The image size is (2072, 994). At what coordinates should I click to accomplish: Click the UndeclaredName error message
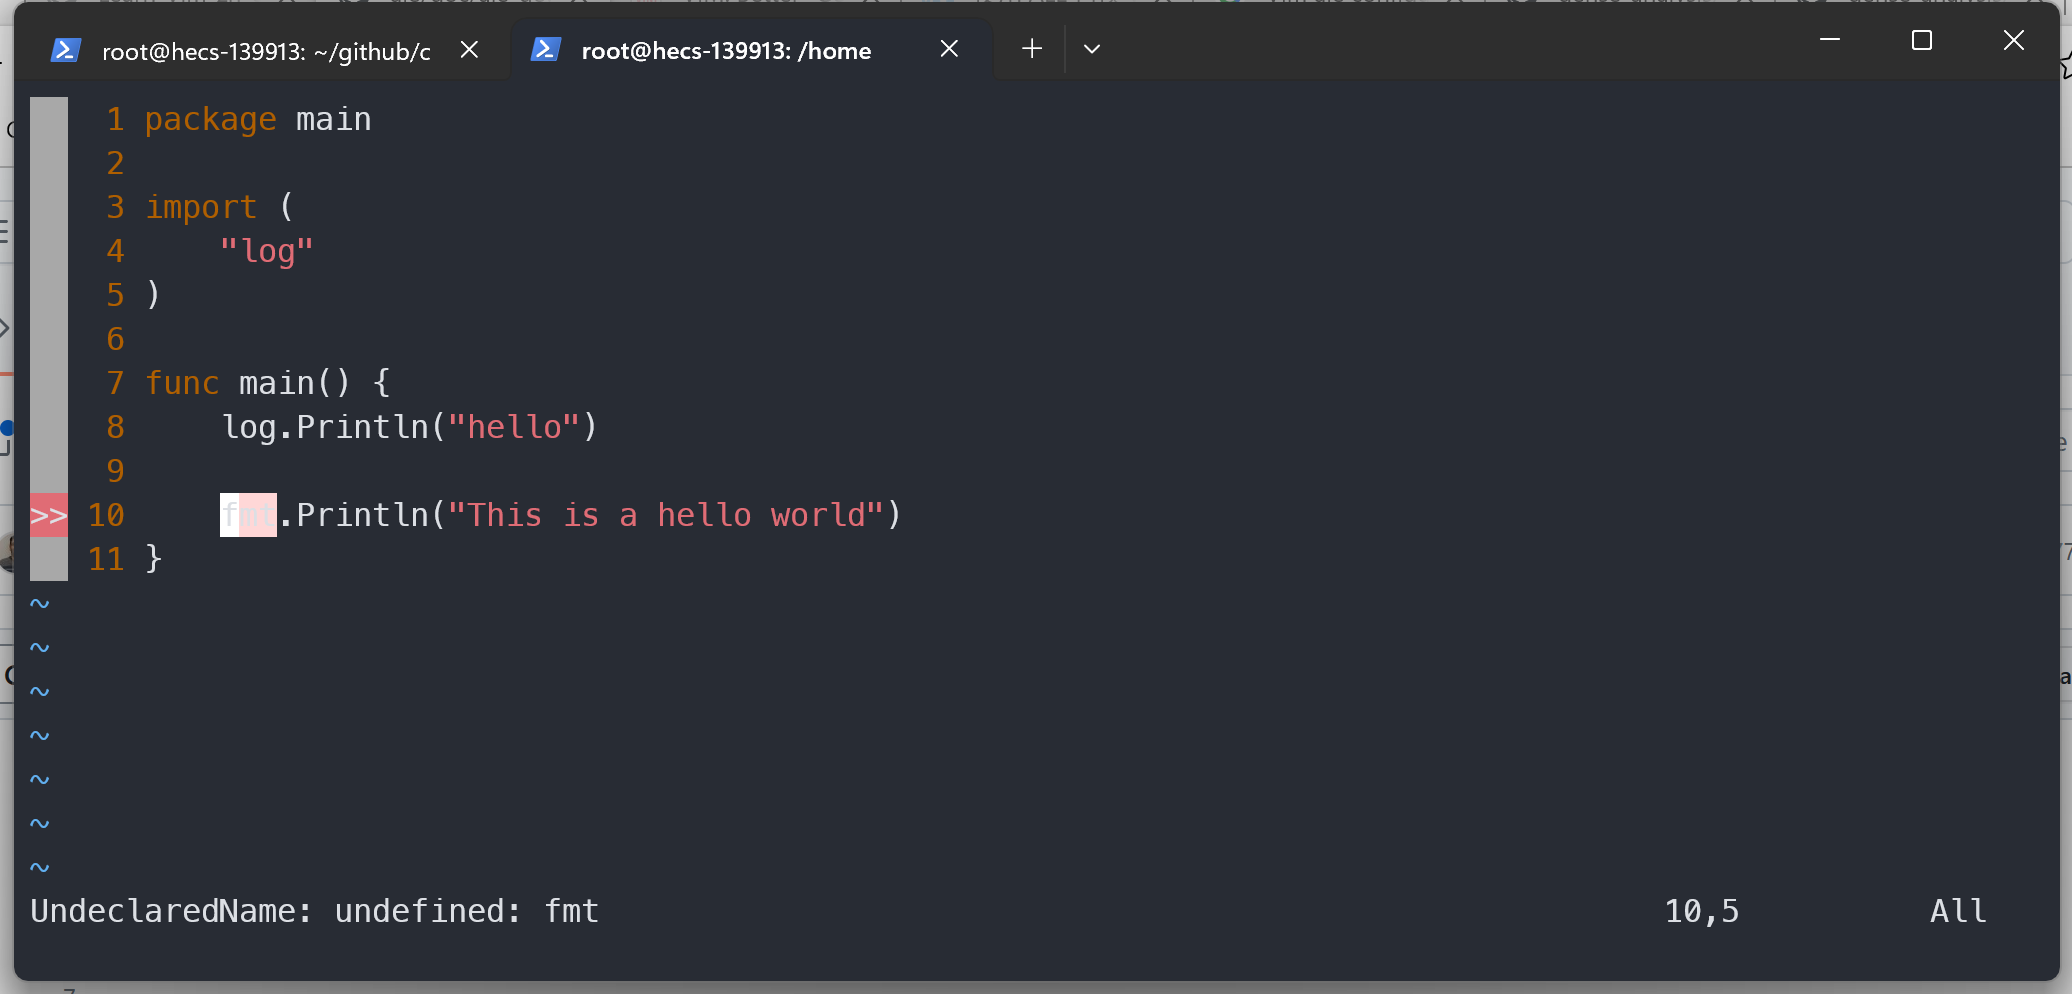point(314,911)
